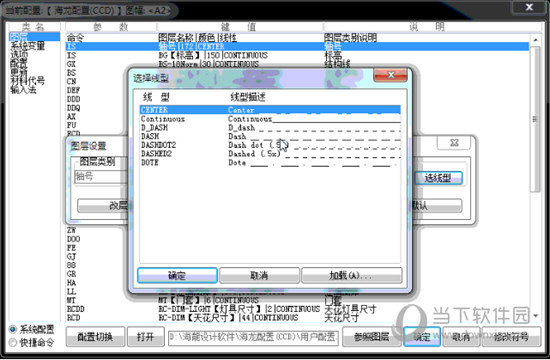Select the 快捷命令 radio button
The width and height of the screenshot is (550, 360).
[x=13, y=342]
